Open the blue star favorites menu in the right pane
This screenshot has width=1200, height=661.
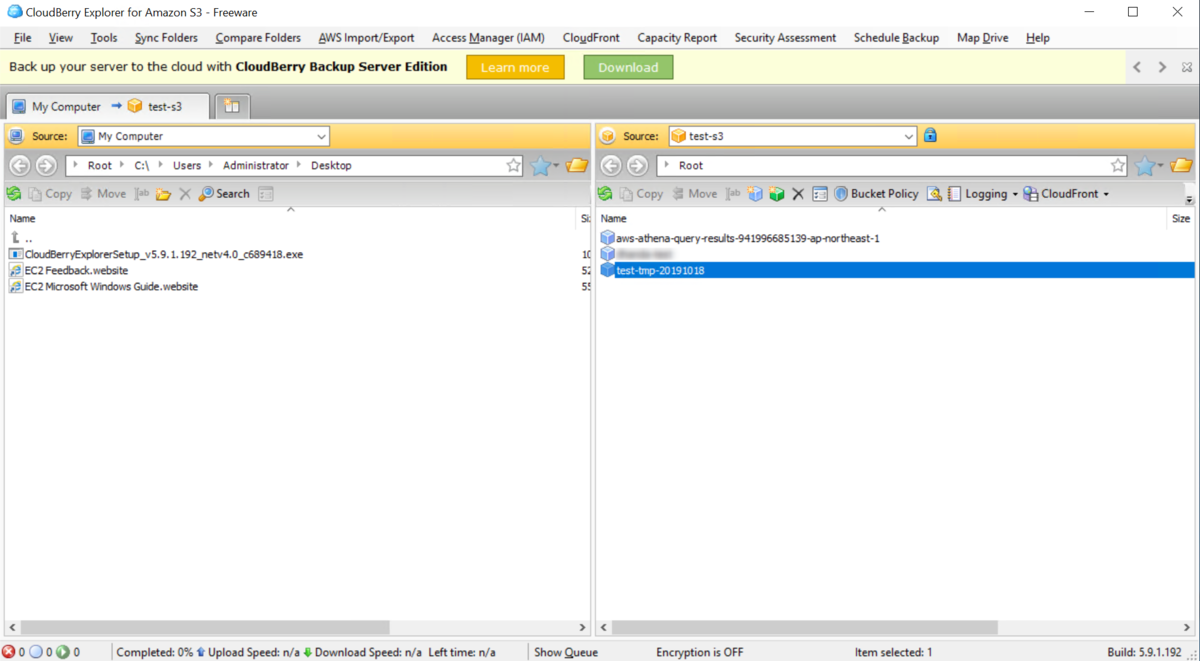(x=1149, y=166)
